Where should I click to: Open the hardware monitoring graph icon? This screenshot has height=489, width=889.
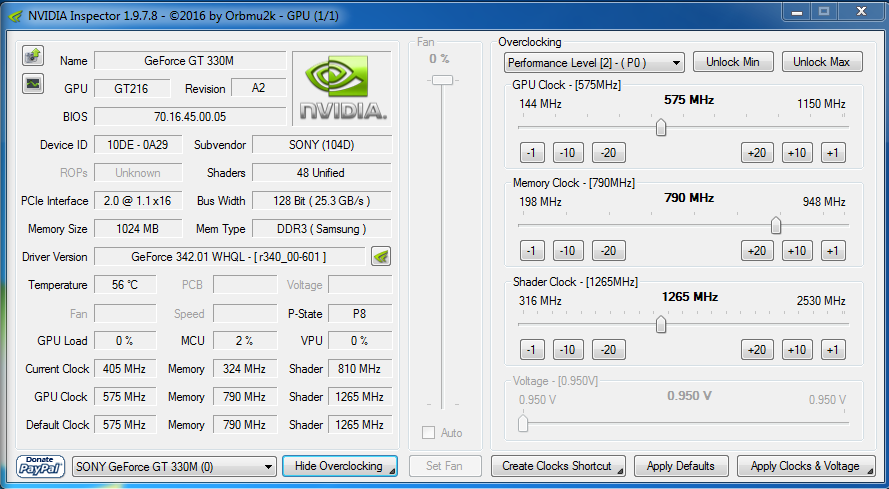click(33, 84)
